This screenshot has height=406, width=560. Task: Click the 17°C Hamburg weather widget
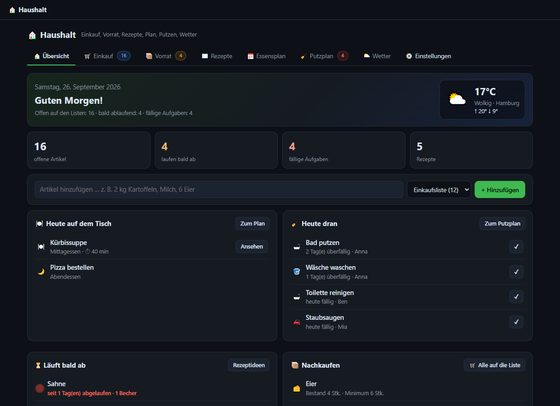pos(482,100)
